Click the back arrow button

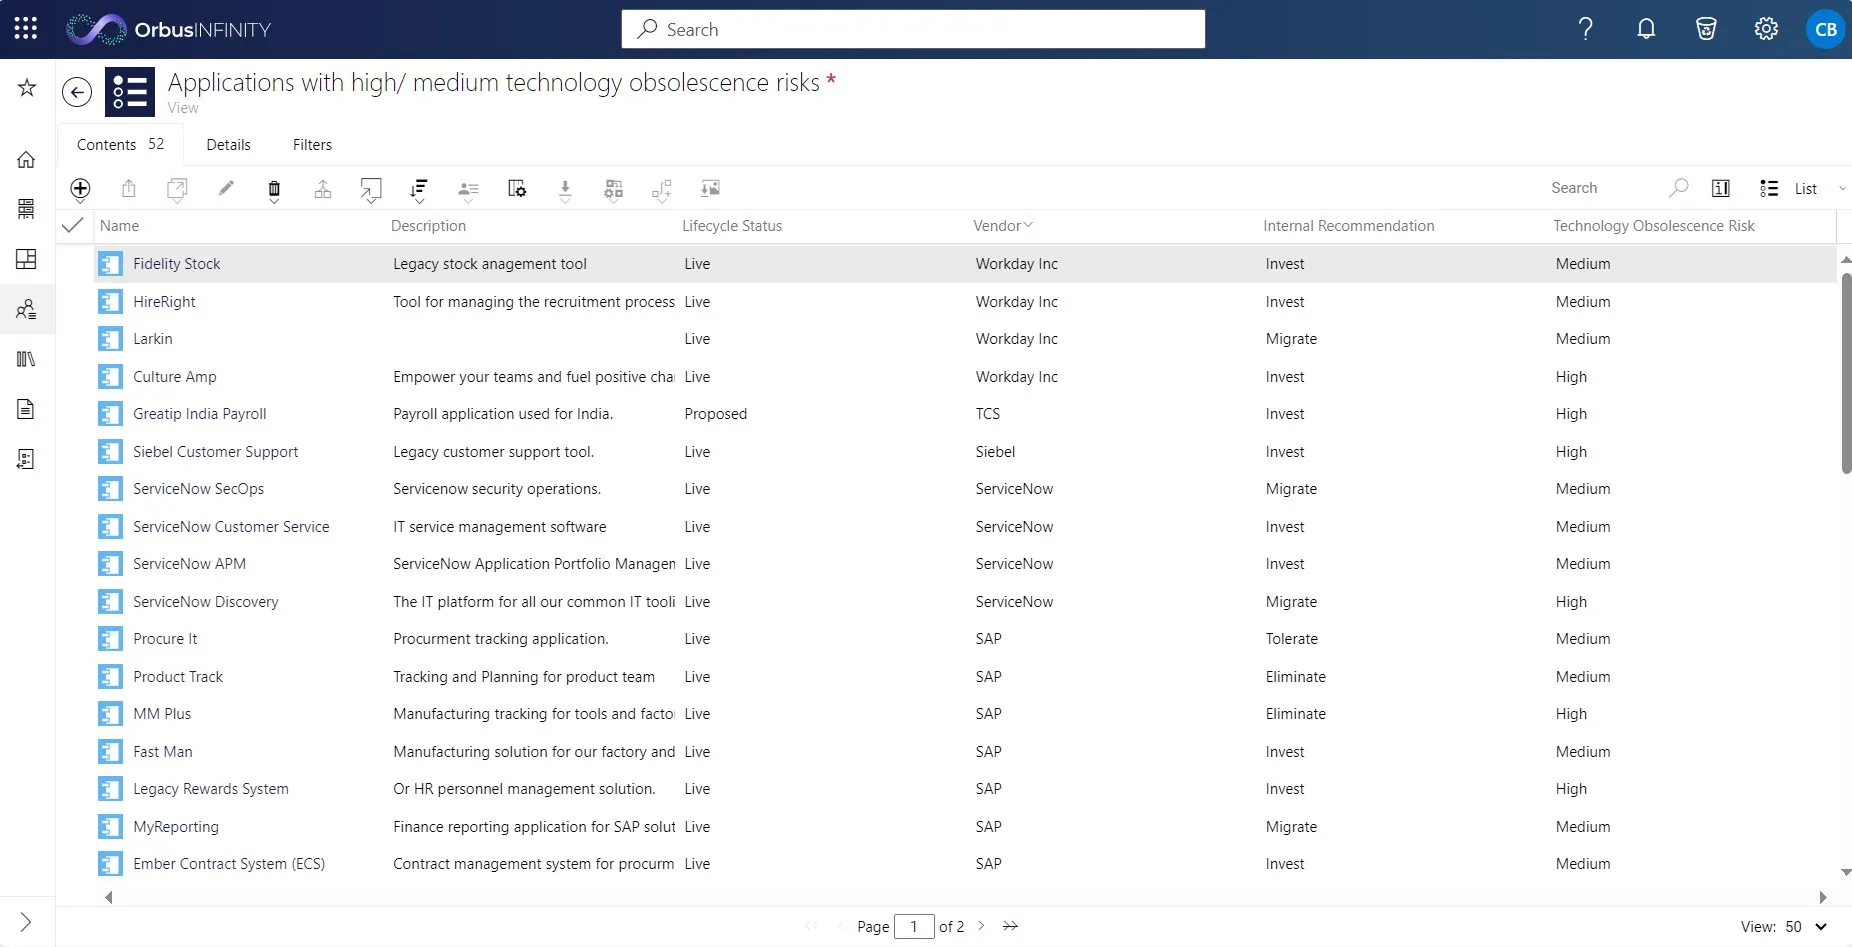coord(77,92)
